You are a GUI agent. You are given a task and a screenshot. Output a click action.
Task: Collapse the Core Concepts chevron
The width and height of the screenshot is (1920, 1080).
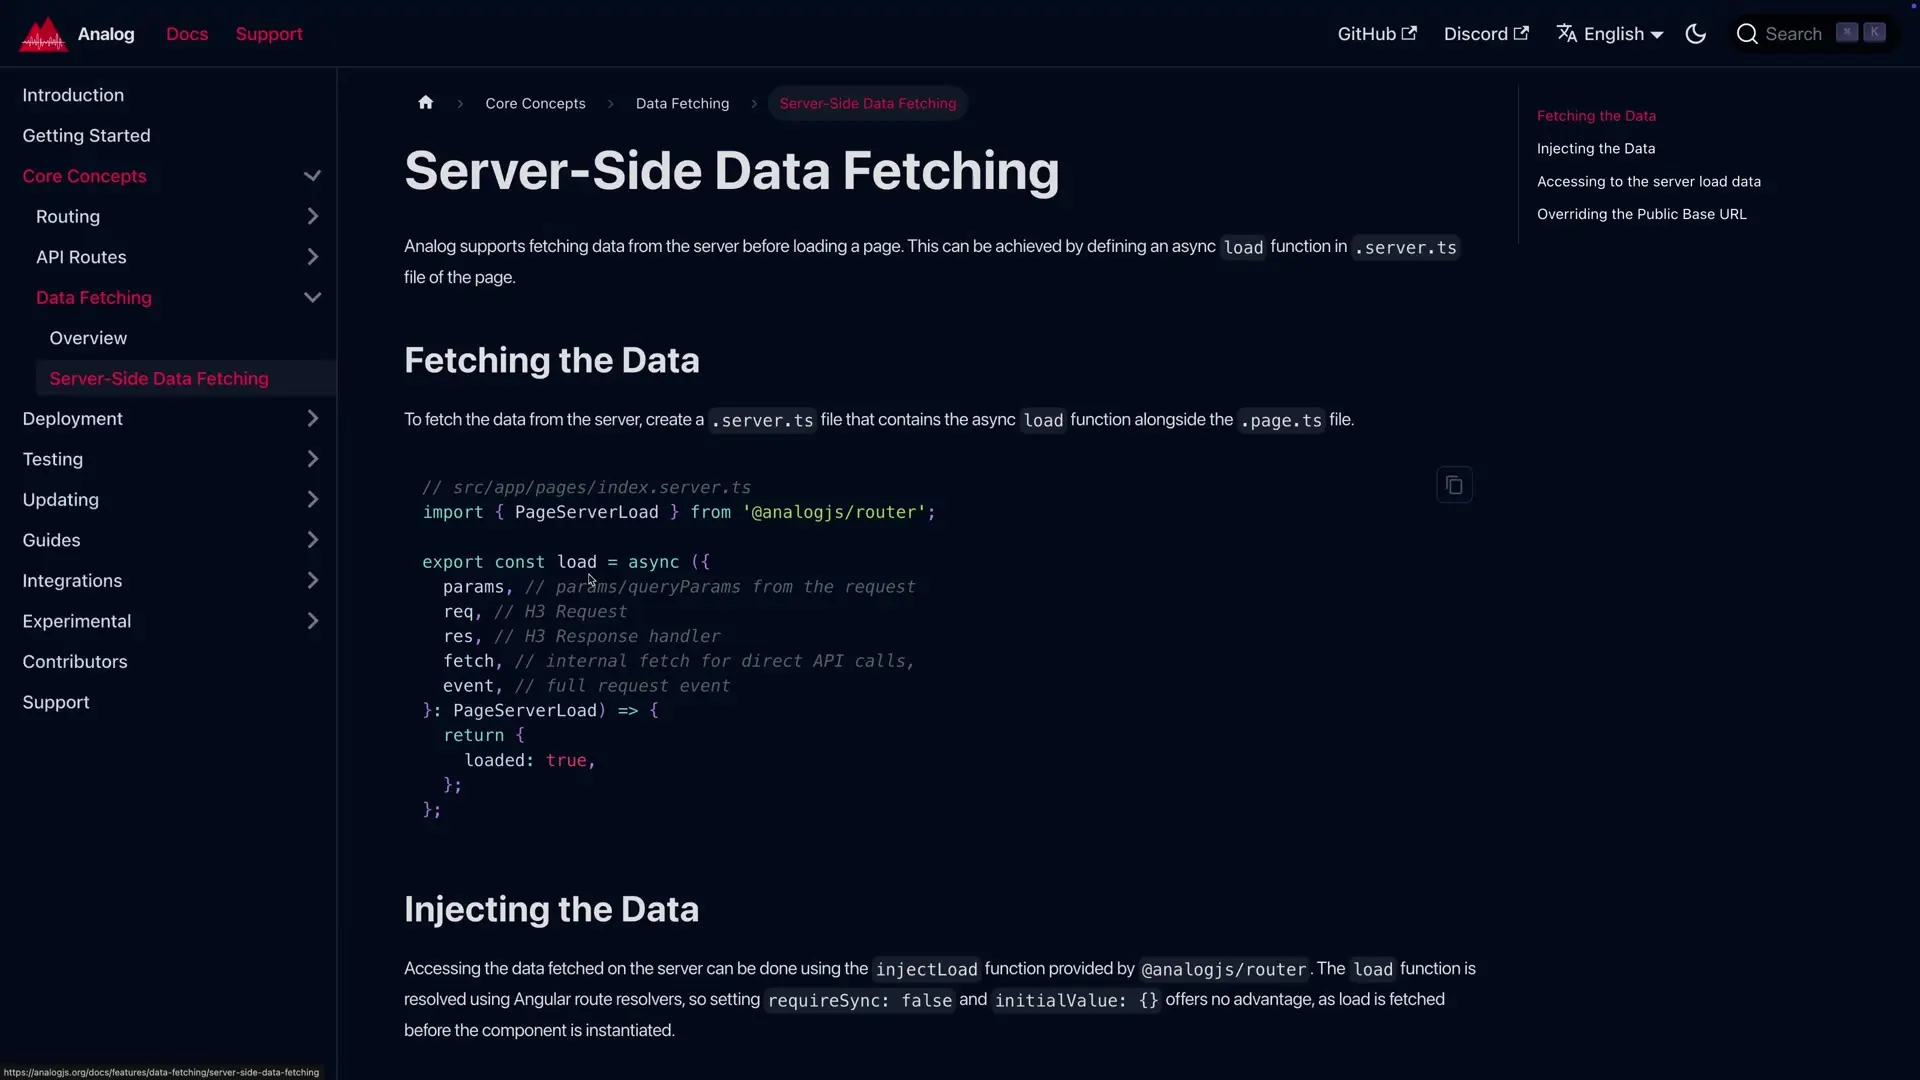pyautogui.click(x=312, y=176)
